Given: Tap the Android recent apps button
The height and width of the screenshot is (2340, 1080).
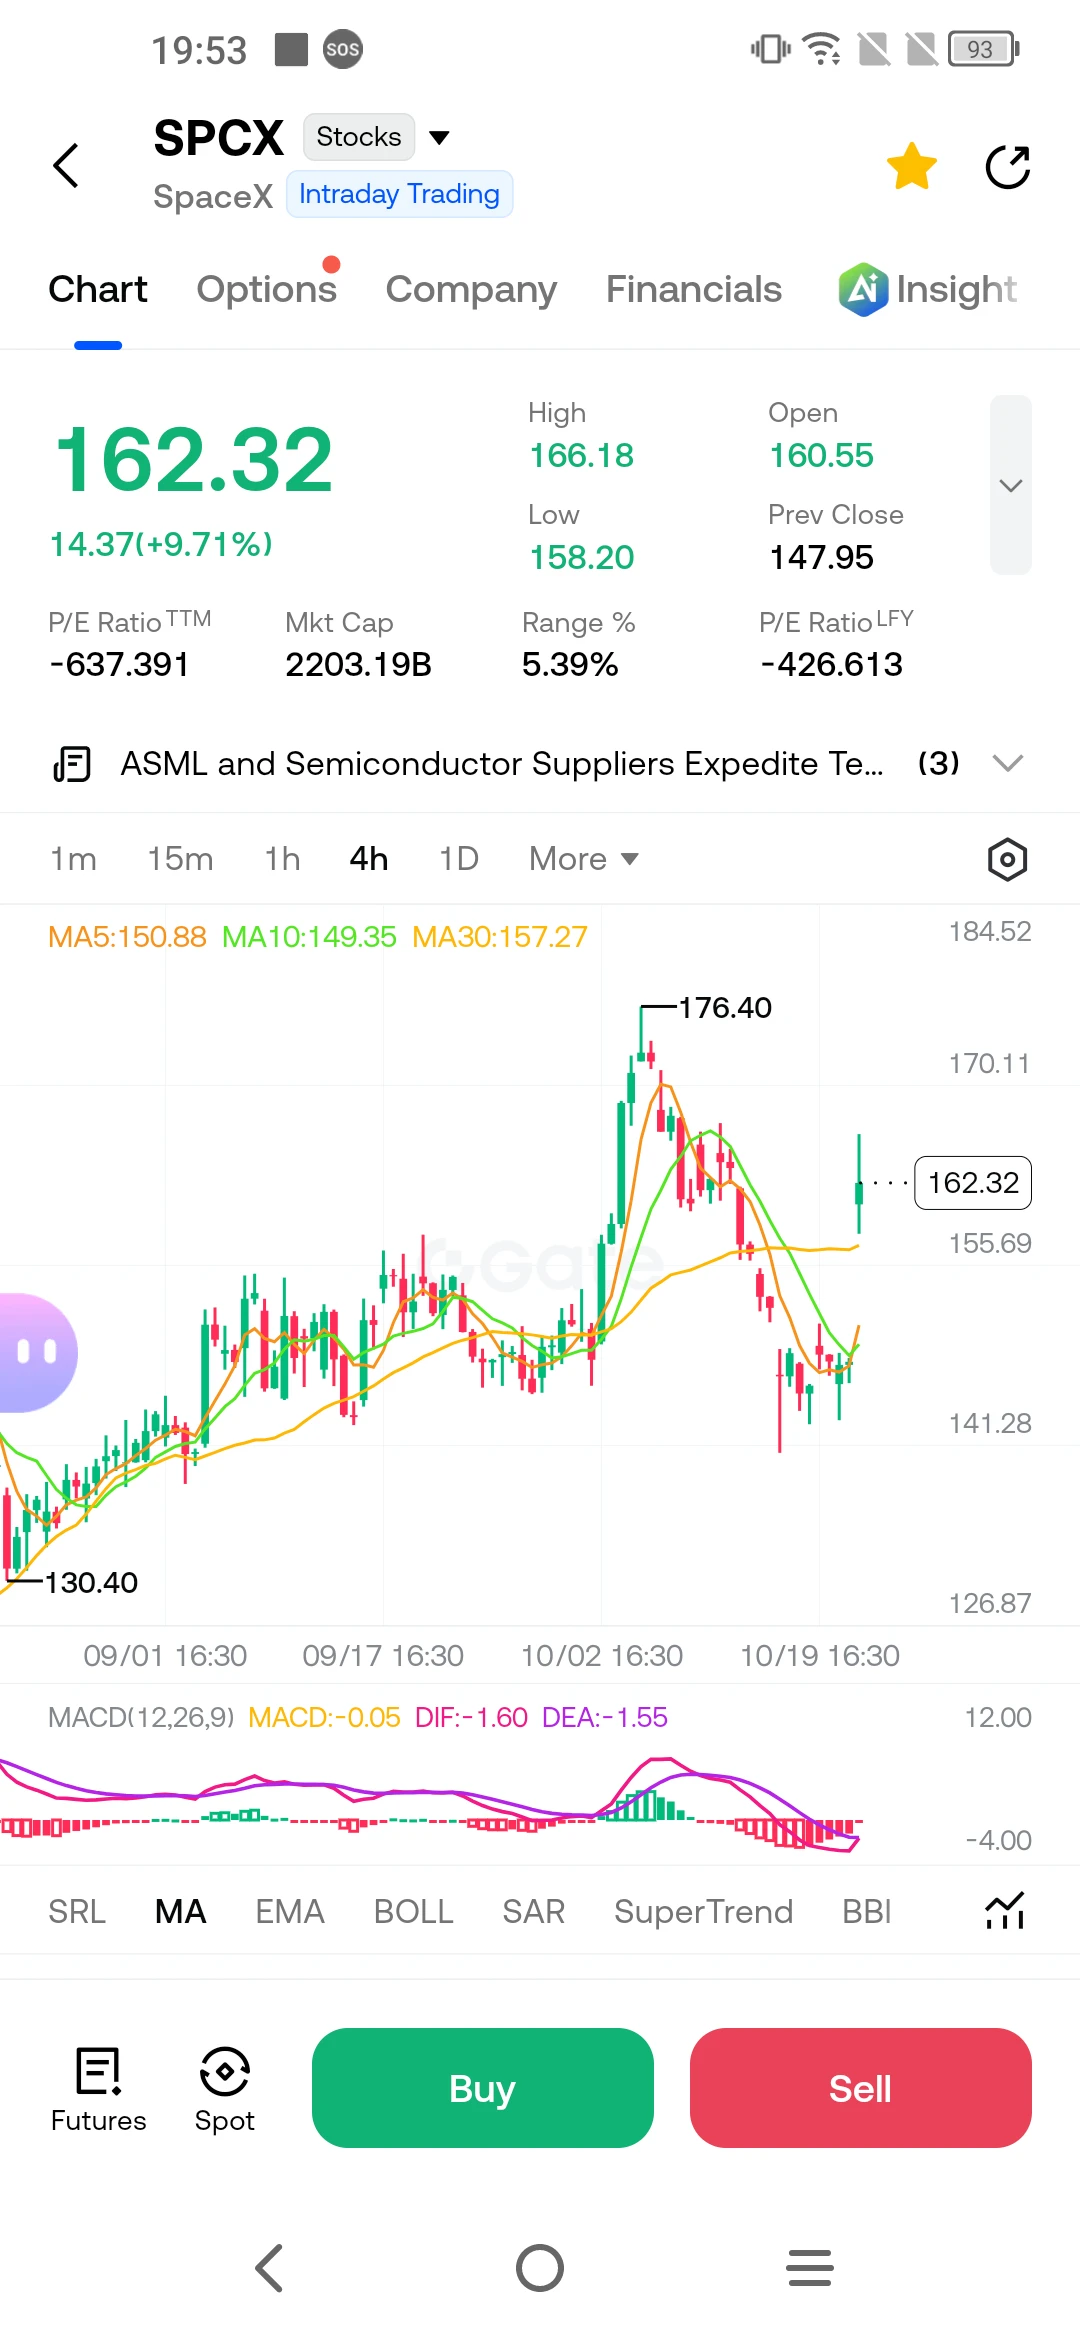Looking at the screenshot, I should pyautogui.click(x=810, y=2268).
